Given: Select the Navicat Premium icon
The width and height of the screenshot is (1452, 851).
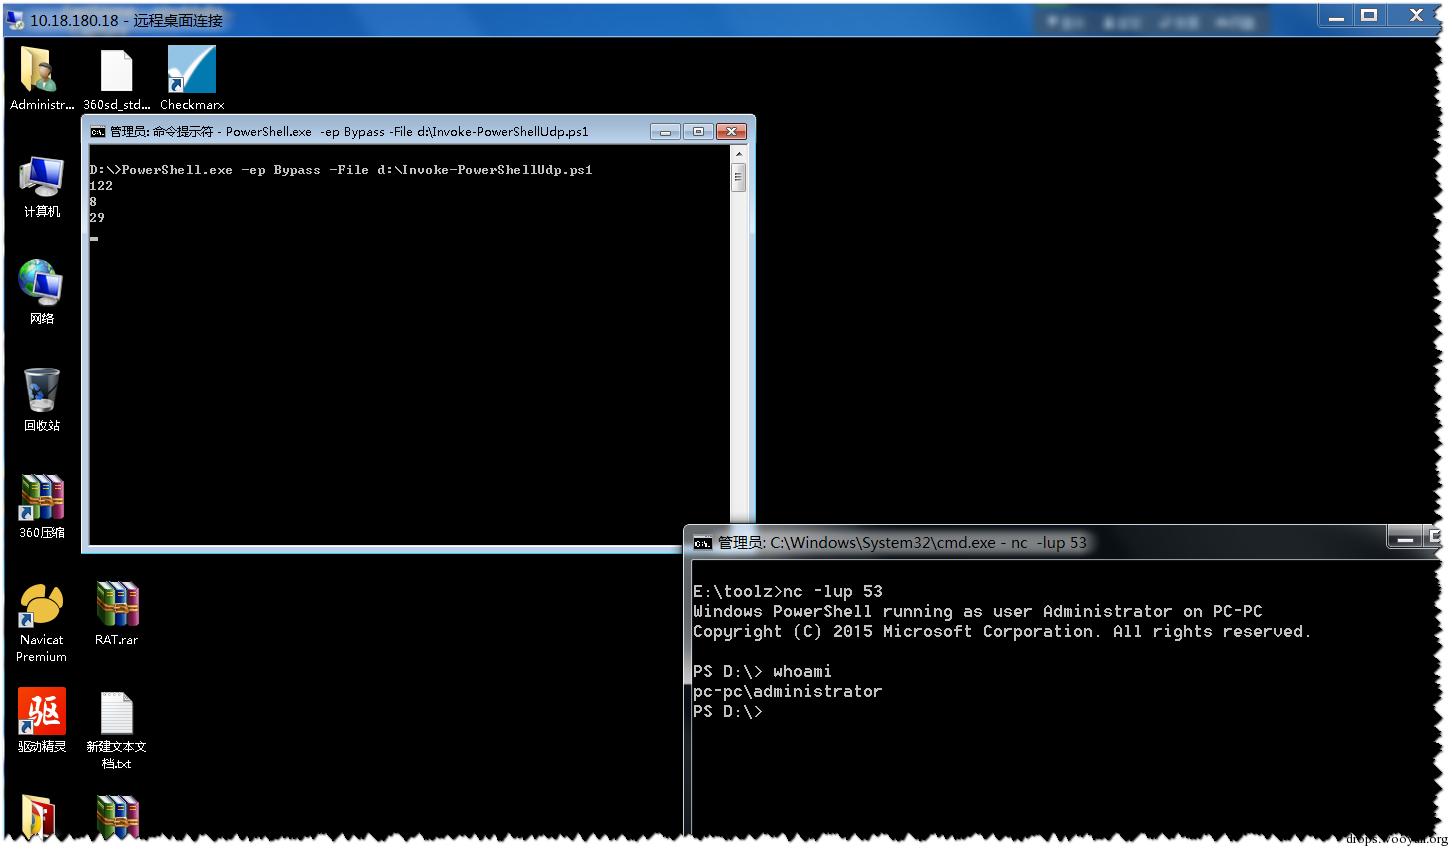Looking at the screenshot, I should click(x=41, y=622).
